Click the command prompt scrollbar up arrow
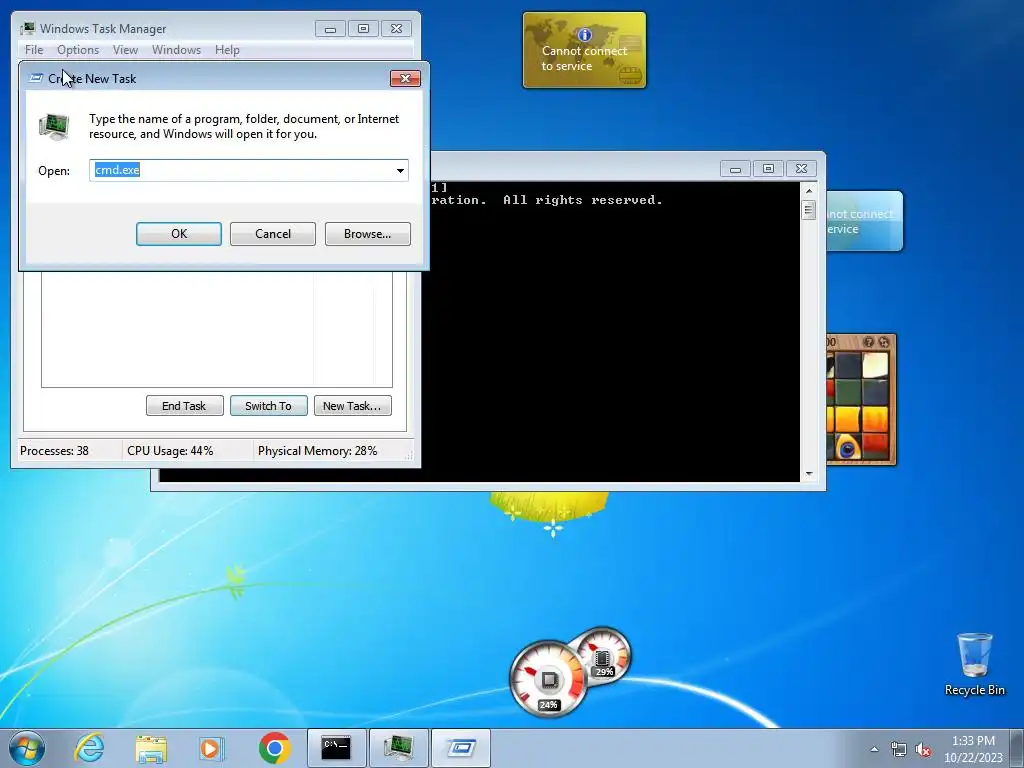1024x768 pixels. tap(808, 191)
